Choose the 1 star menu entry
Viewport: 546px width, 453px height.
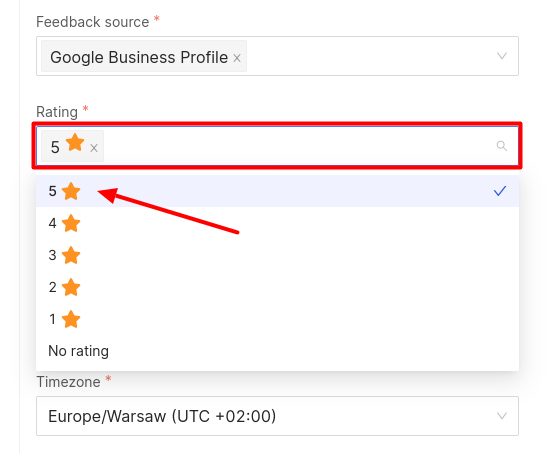277,319
